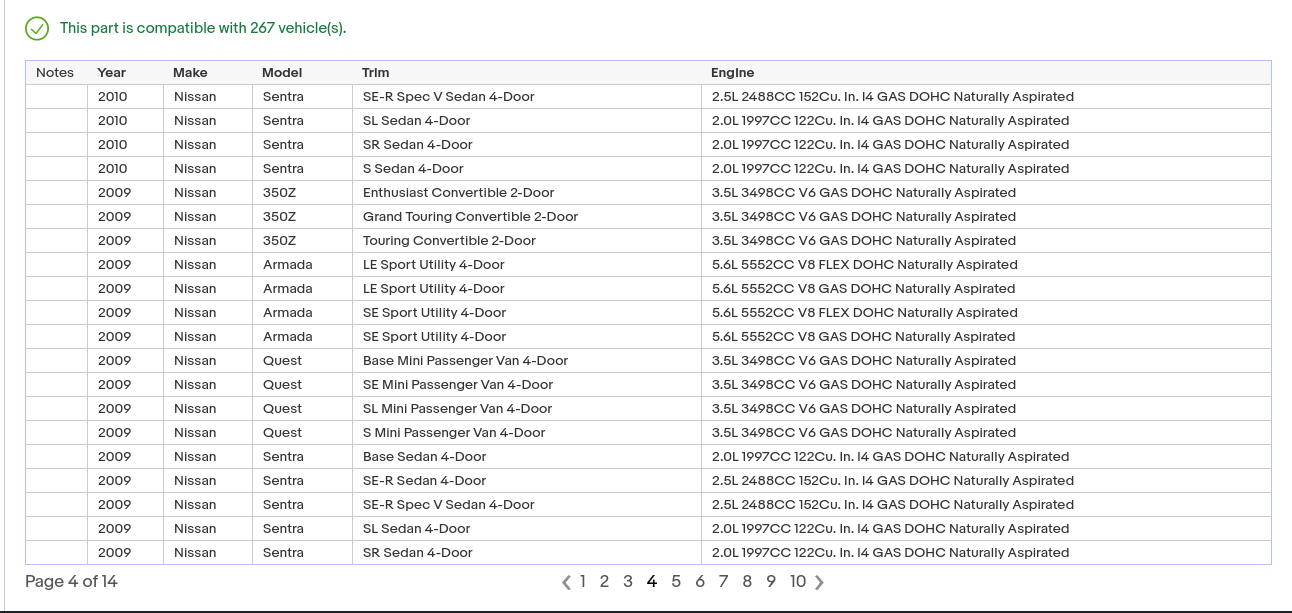
Task: Navigate to page 8
Action: (747, 582)
